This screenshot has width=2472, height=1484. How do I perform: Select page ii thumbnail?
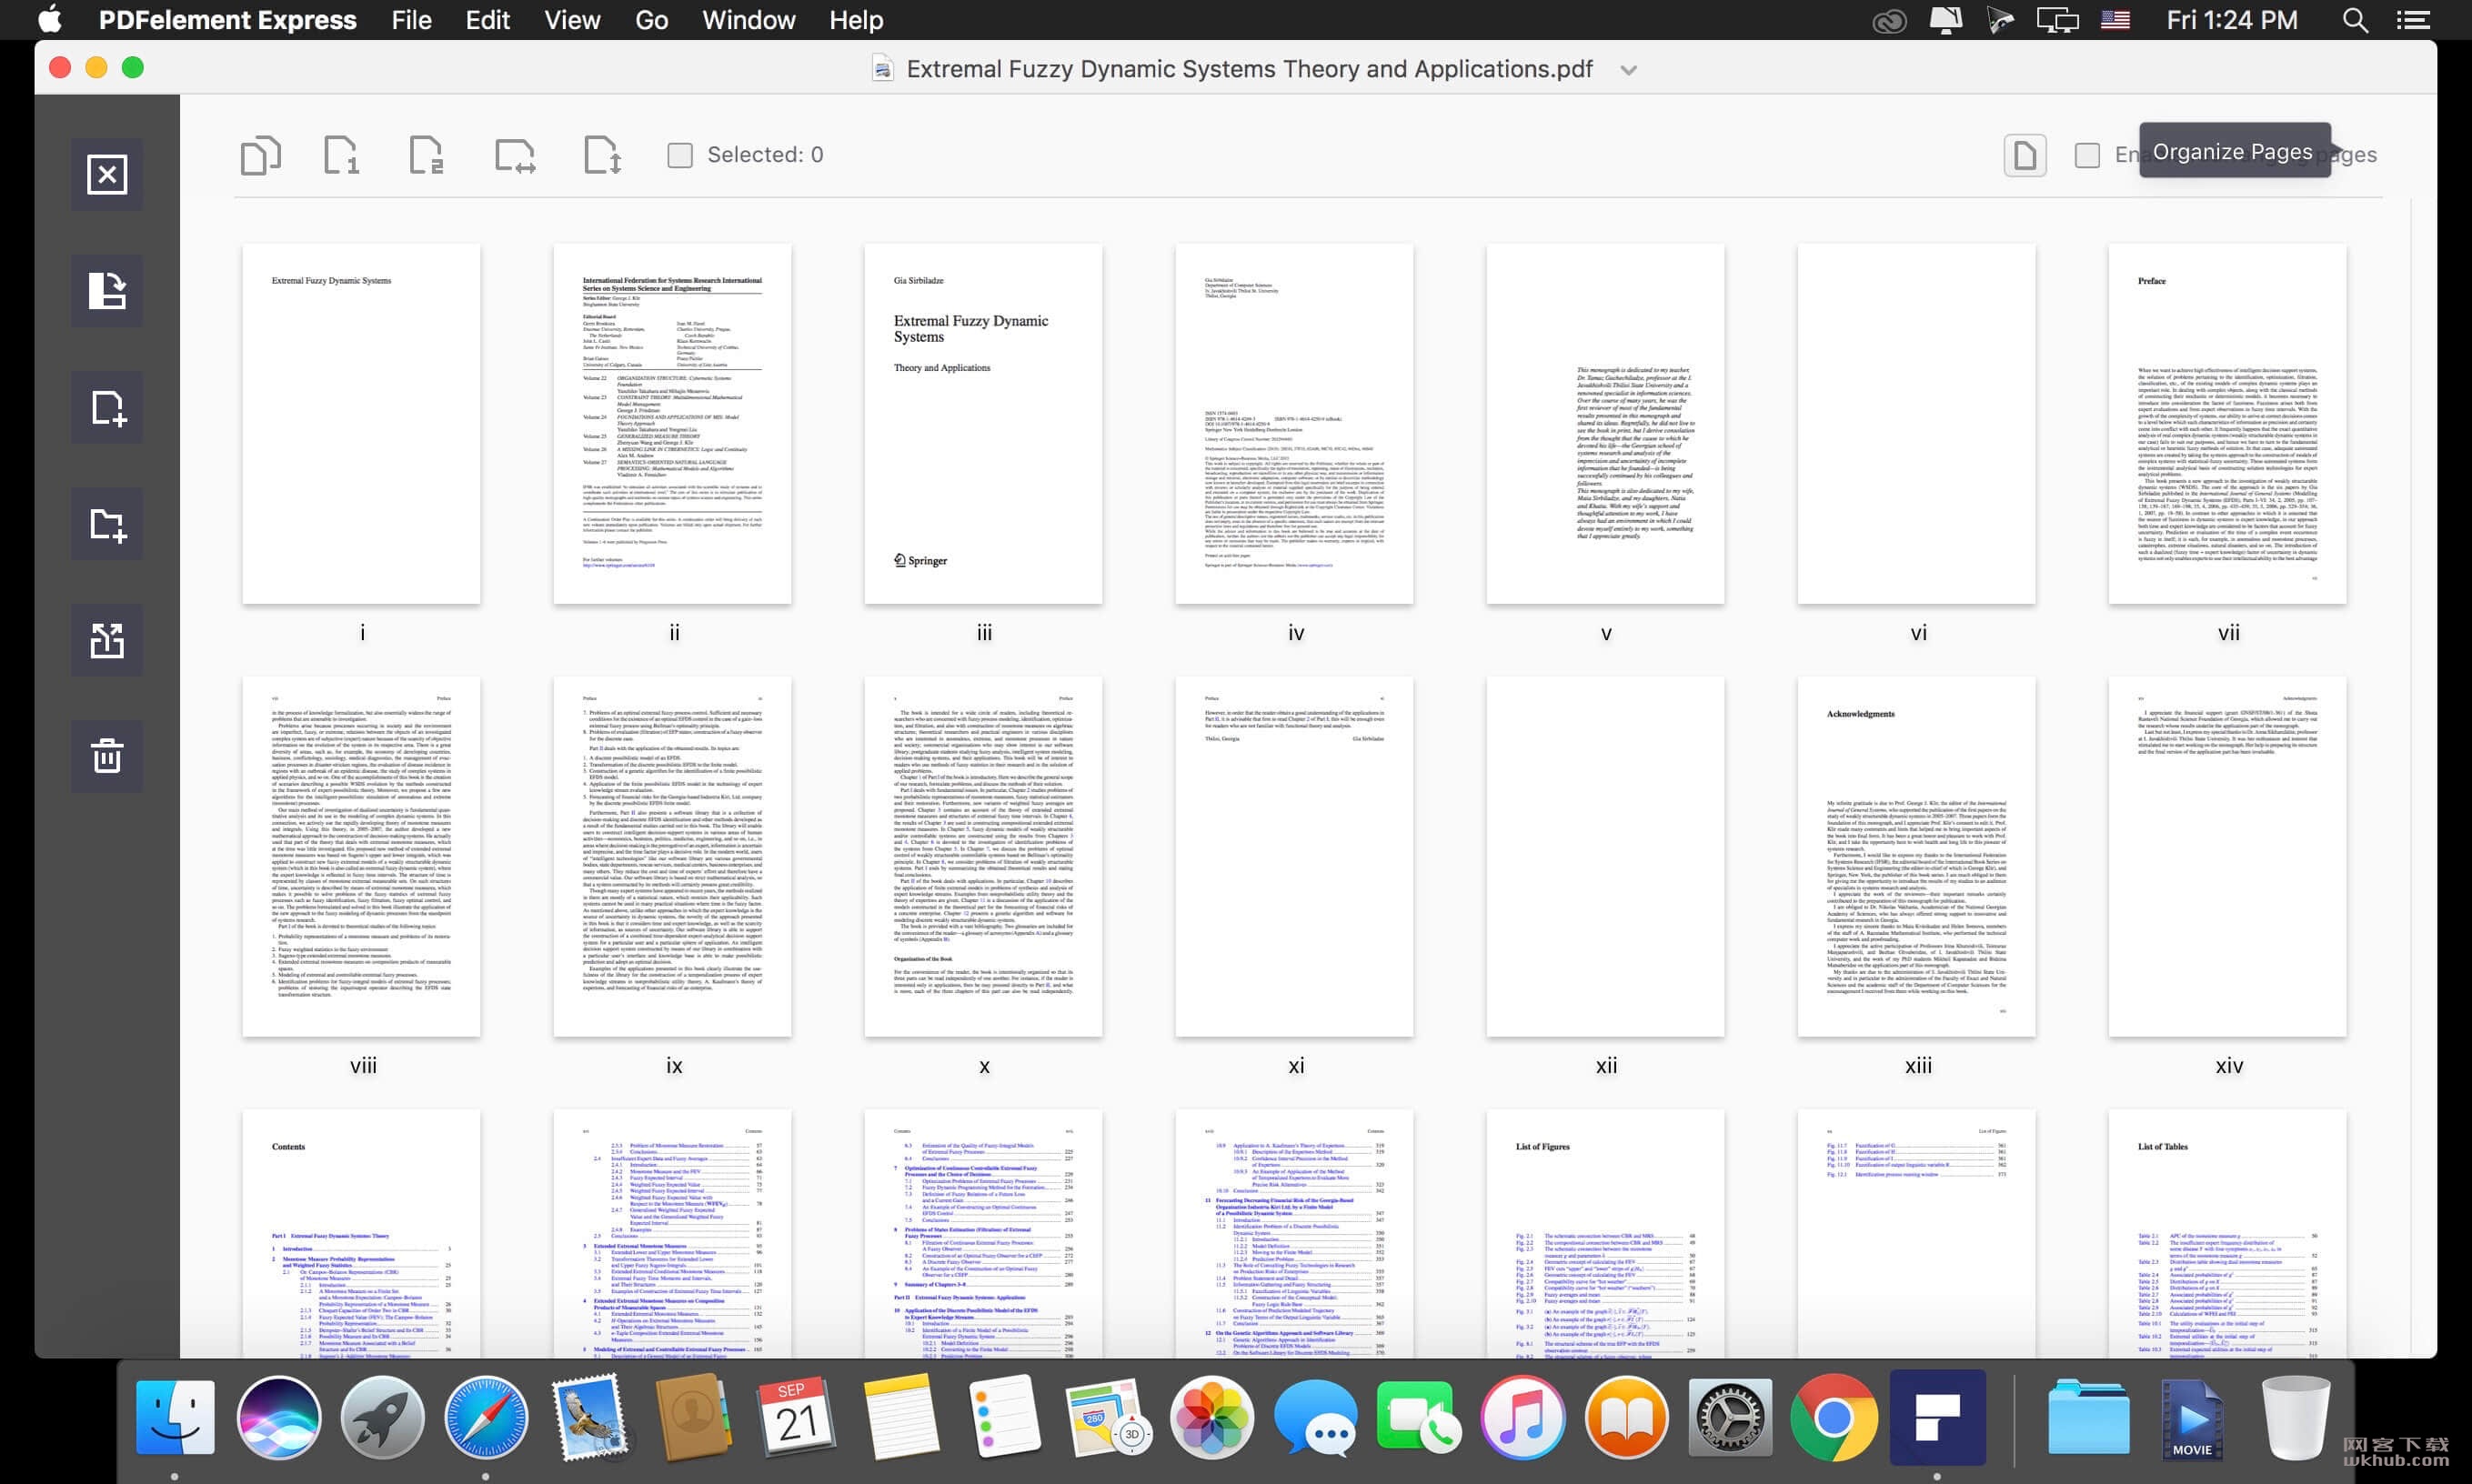(x=672, y=424)
